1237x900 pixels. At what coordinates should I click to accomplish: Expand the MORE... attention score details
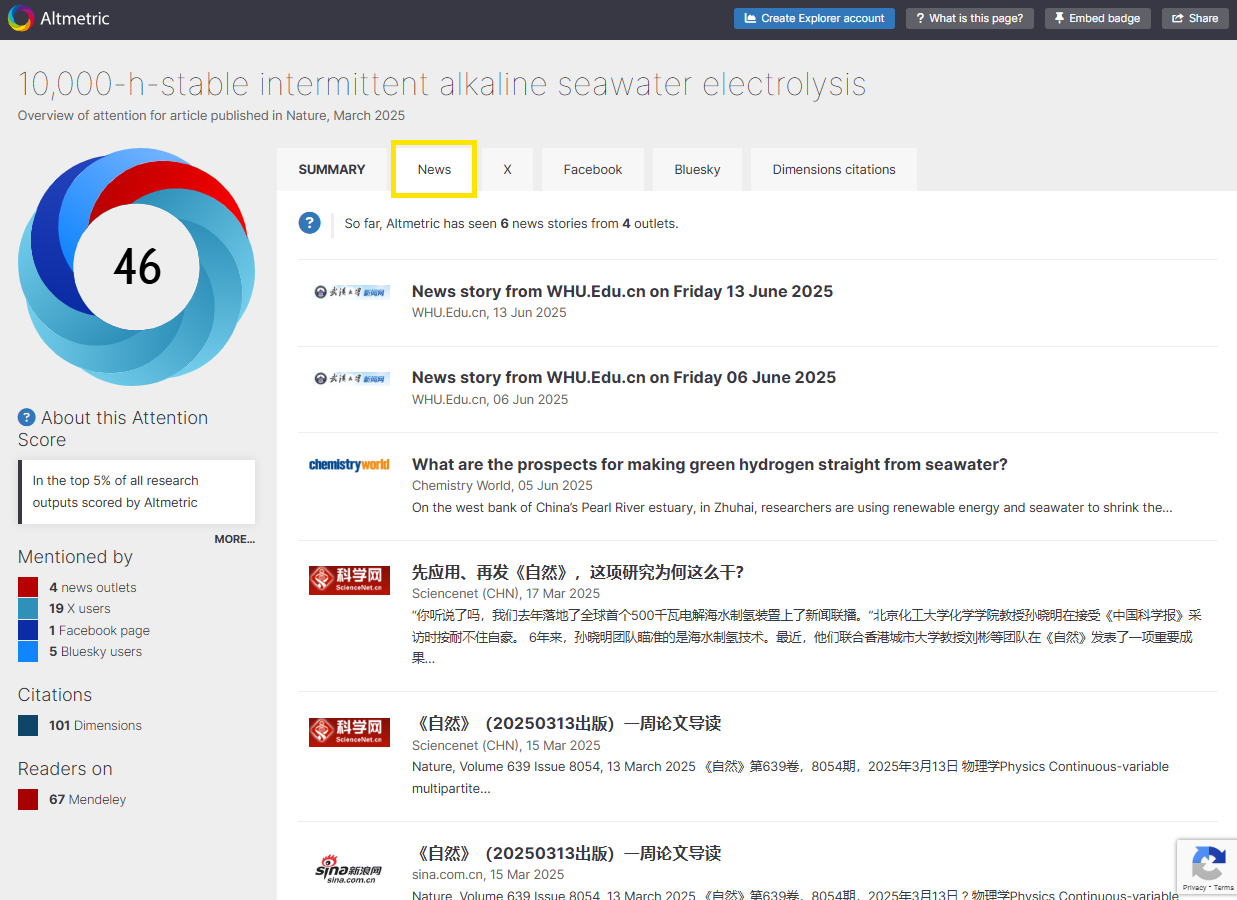click(x=234, y=539)
